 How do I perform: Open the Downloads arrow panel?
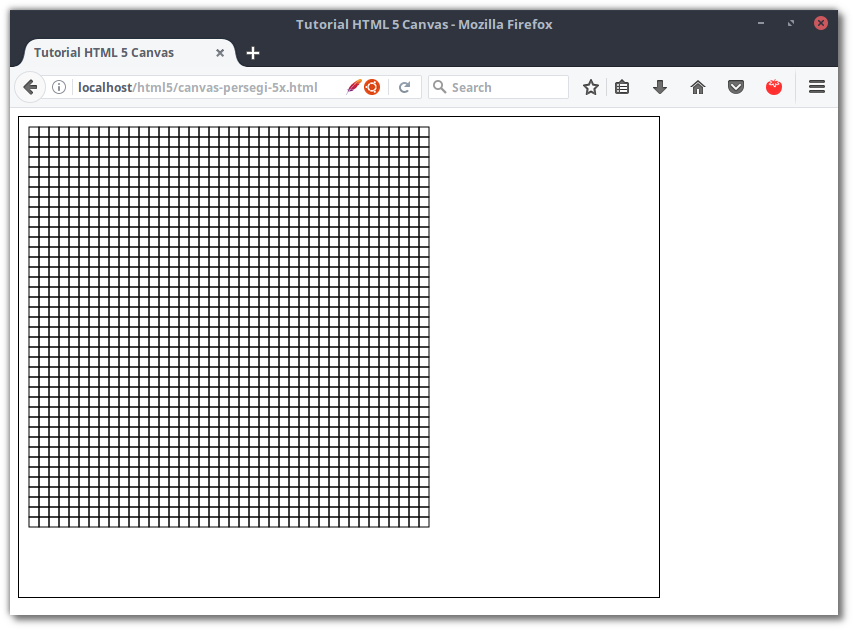pos(660,87)
